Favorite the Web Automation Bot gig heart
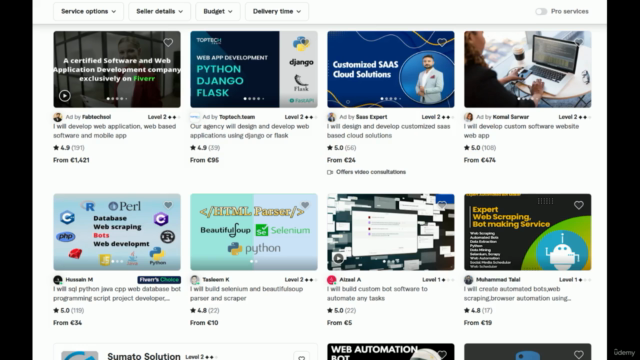 [442, 354]
